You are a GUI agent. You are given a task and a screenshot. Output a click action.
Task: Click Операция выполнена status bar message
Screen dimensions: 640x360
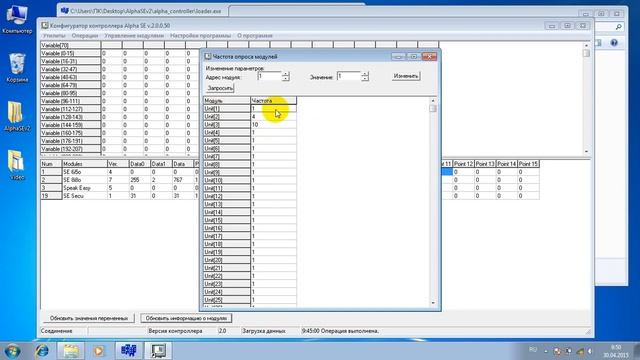click(340, 331)
